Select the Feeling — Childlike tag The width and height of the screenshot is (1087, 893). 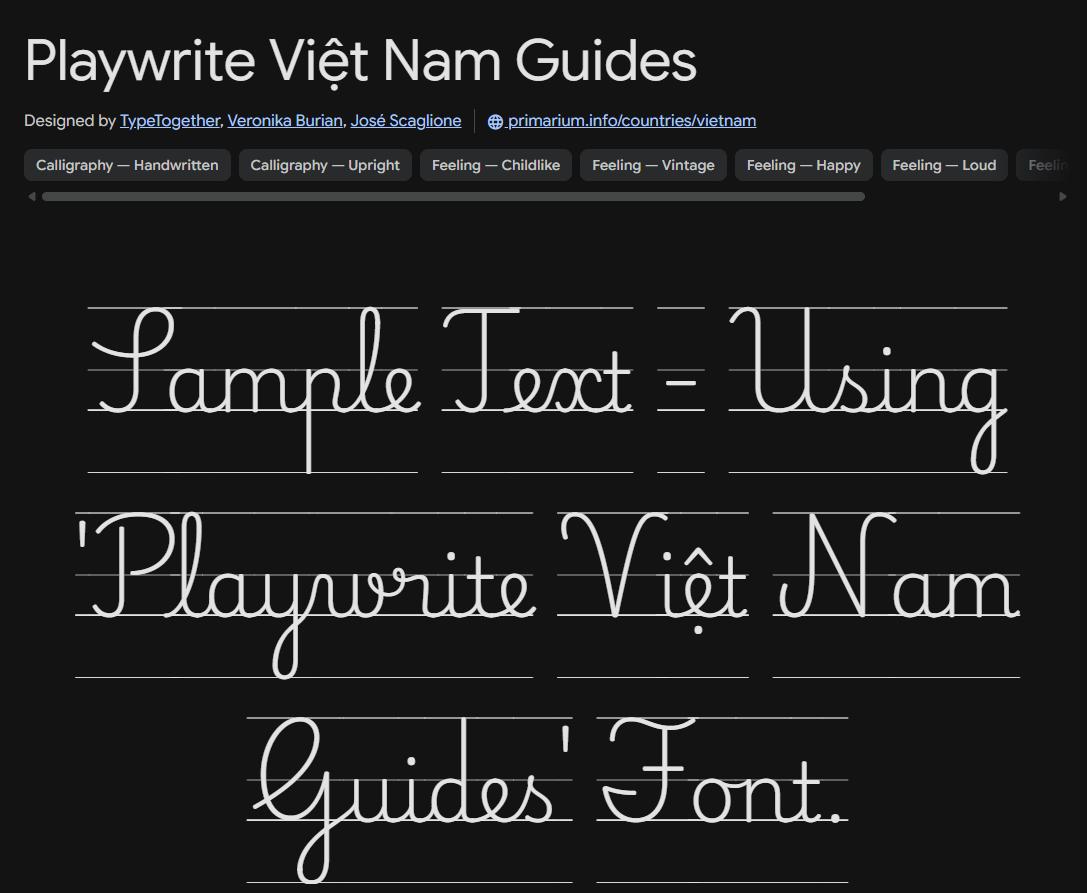pos(496,165)
